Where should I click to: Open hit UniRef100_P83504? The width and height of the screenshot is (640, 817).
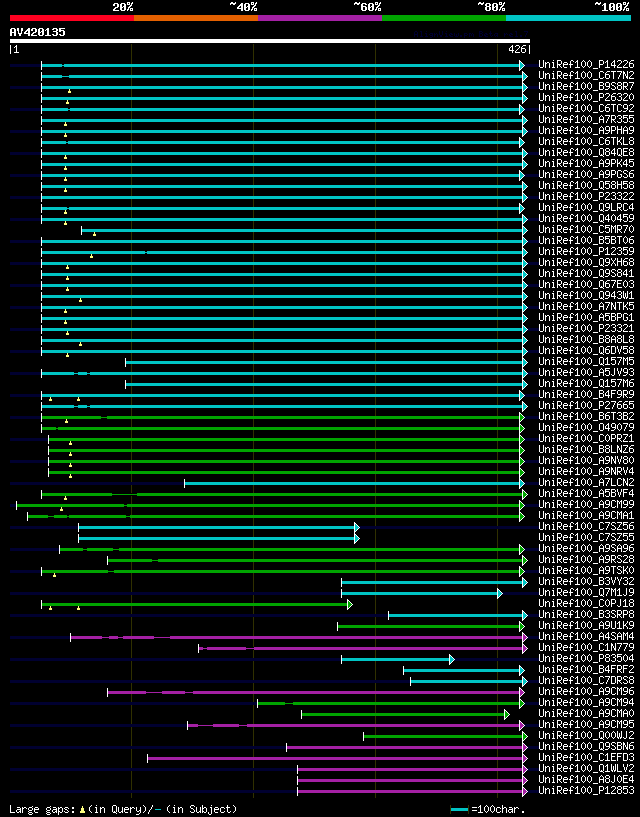(586, 659)
